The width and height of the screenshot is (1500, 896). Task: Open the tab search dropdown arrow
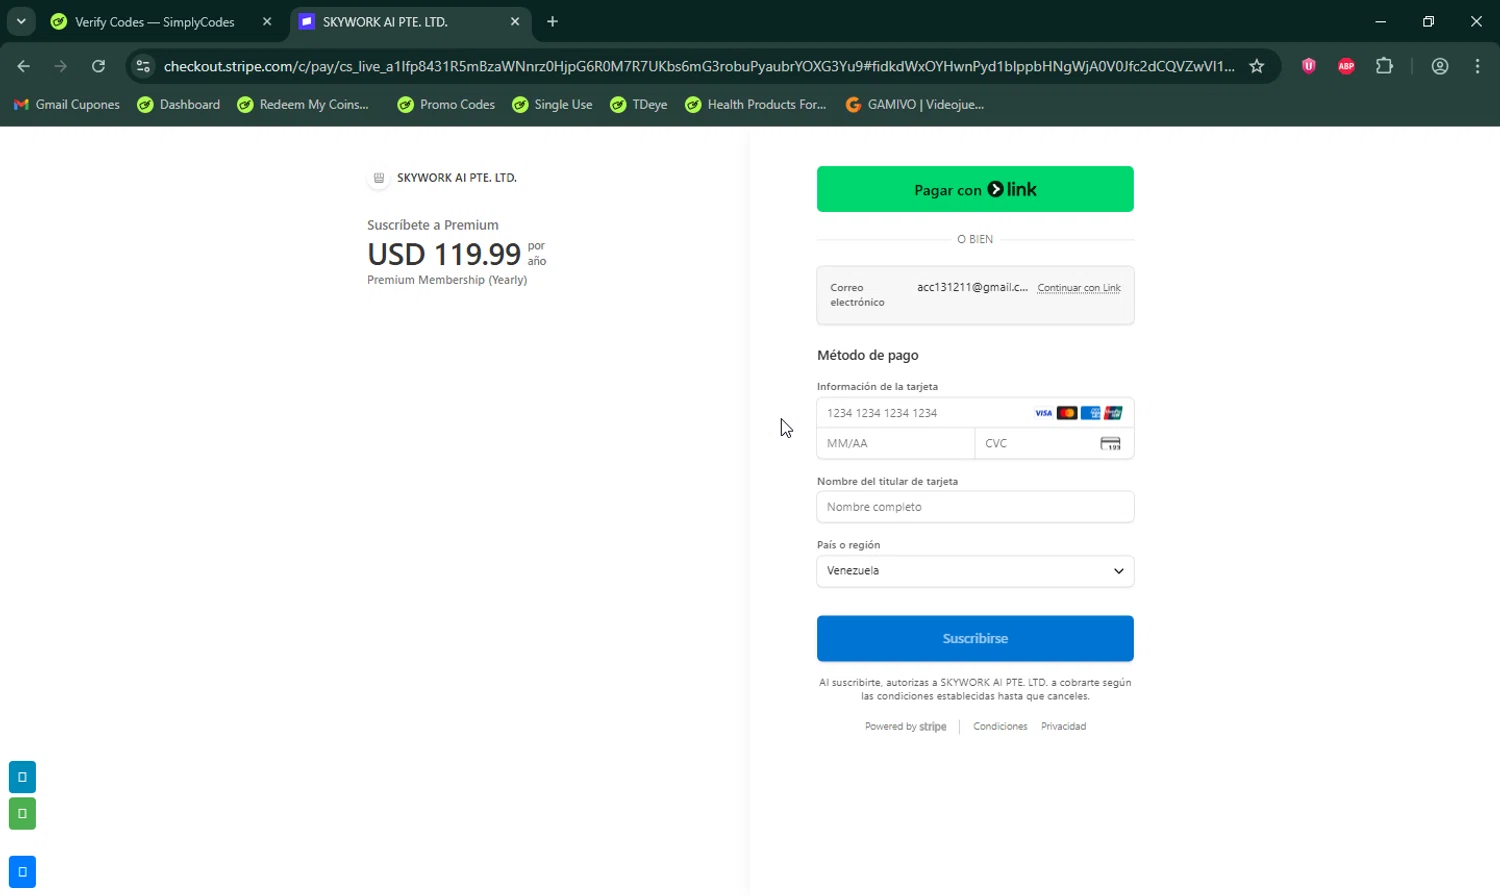21,21
